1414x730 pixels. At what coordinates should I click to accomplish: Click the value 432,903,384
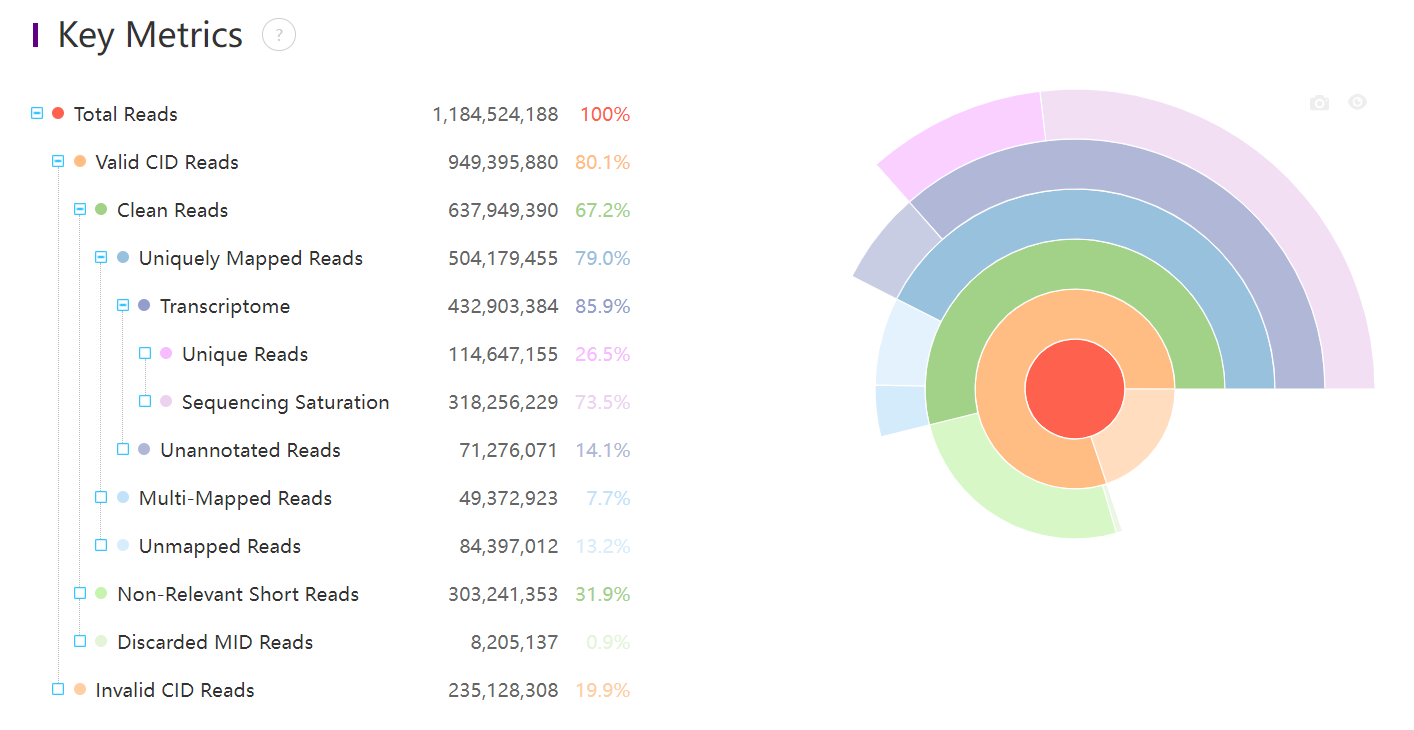[x=503, y=306]
